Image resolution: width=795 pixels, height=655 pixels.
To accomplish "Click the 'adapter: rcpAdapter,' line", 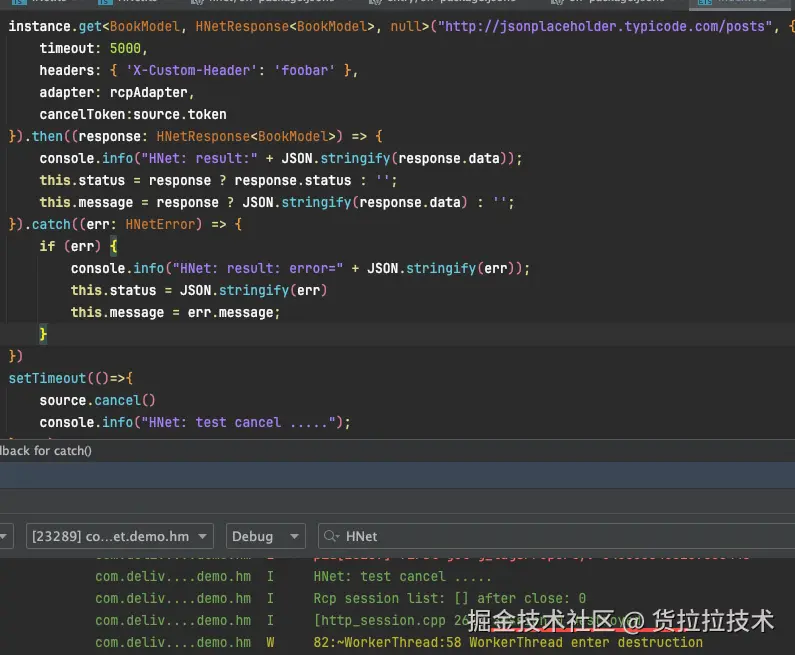I will pos(117,93).
